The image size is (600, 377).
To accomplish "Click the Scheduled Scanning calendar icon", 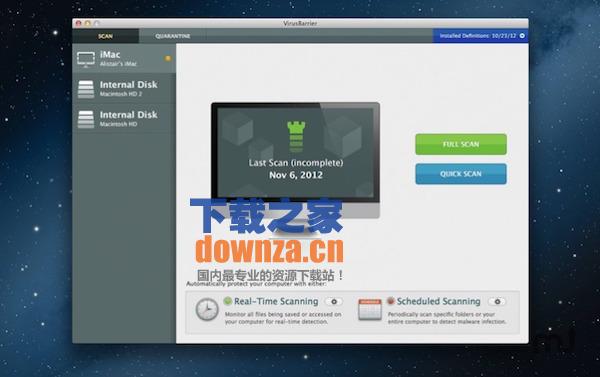I will pyautogui.click(x=370, y=310).
